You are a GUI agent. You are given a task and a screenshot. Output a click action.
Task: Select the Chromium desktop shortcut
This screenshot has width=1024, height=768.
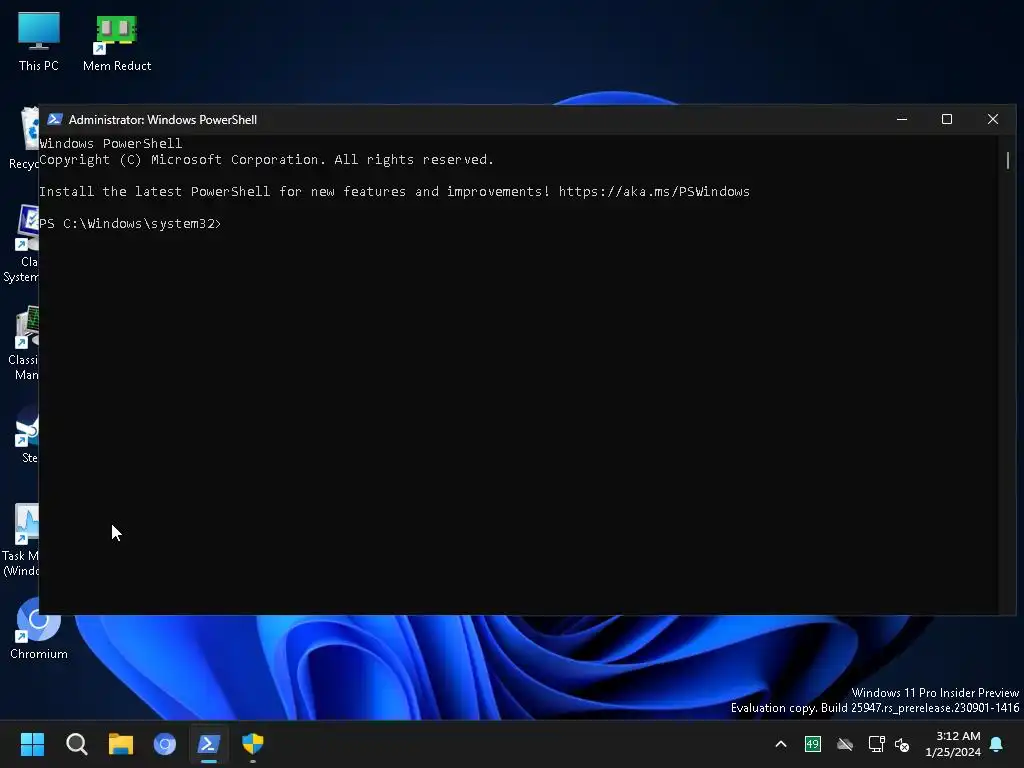39,630
